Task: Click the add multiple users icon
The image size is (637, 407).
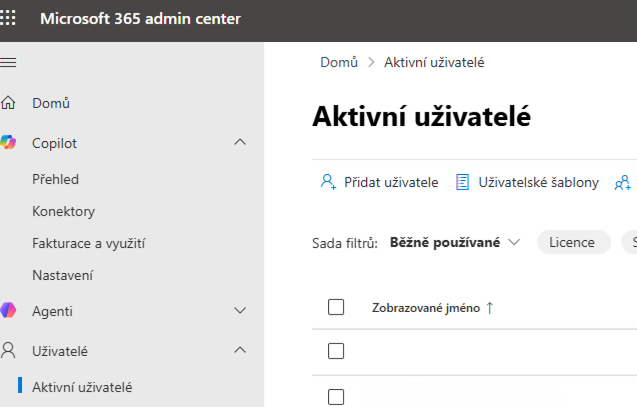Action: click(x=623, y=183)
